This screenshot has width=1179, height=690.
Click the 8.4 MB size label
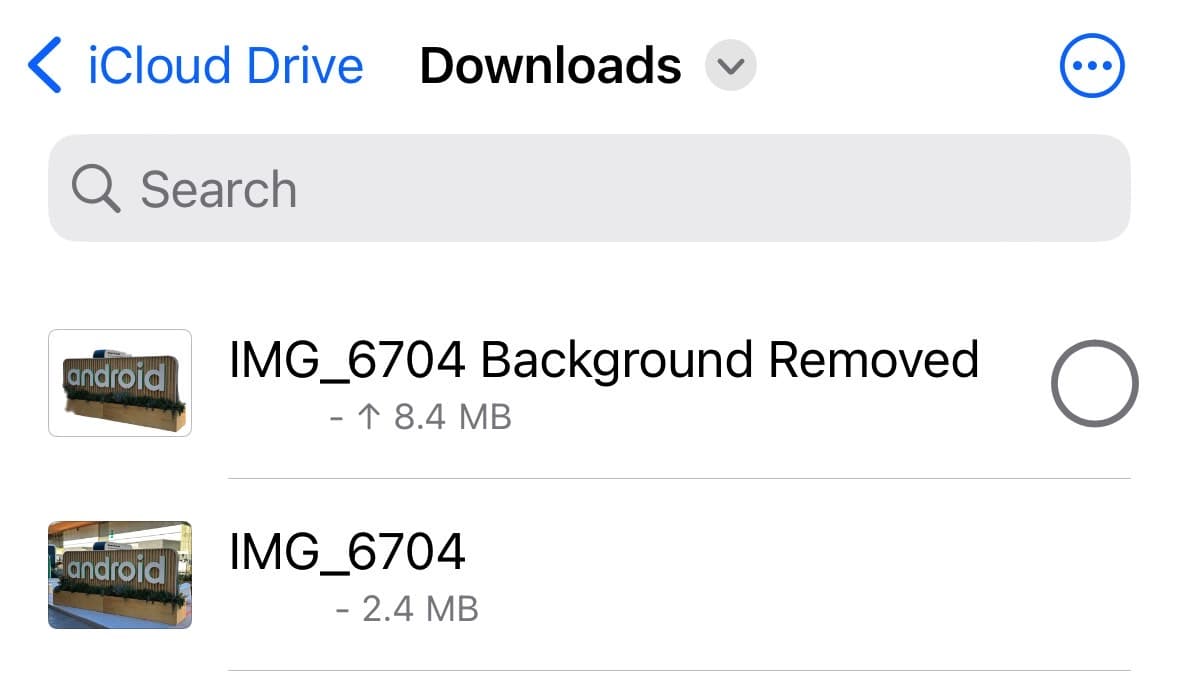point(453,416)
